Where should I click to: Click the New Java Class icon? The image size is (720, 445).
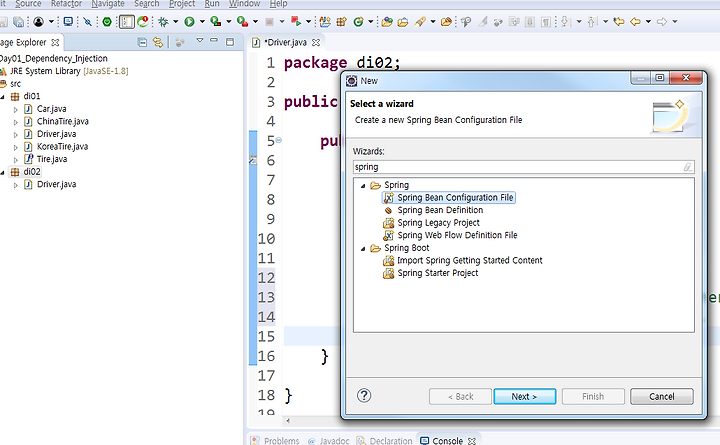359,22
